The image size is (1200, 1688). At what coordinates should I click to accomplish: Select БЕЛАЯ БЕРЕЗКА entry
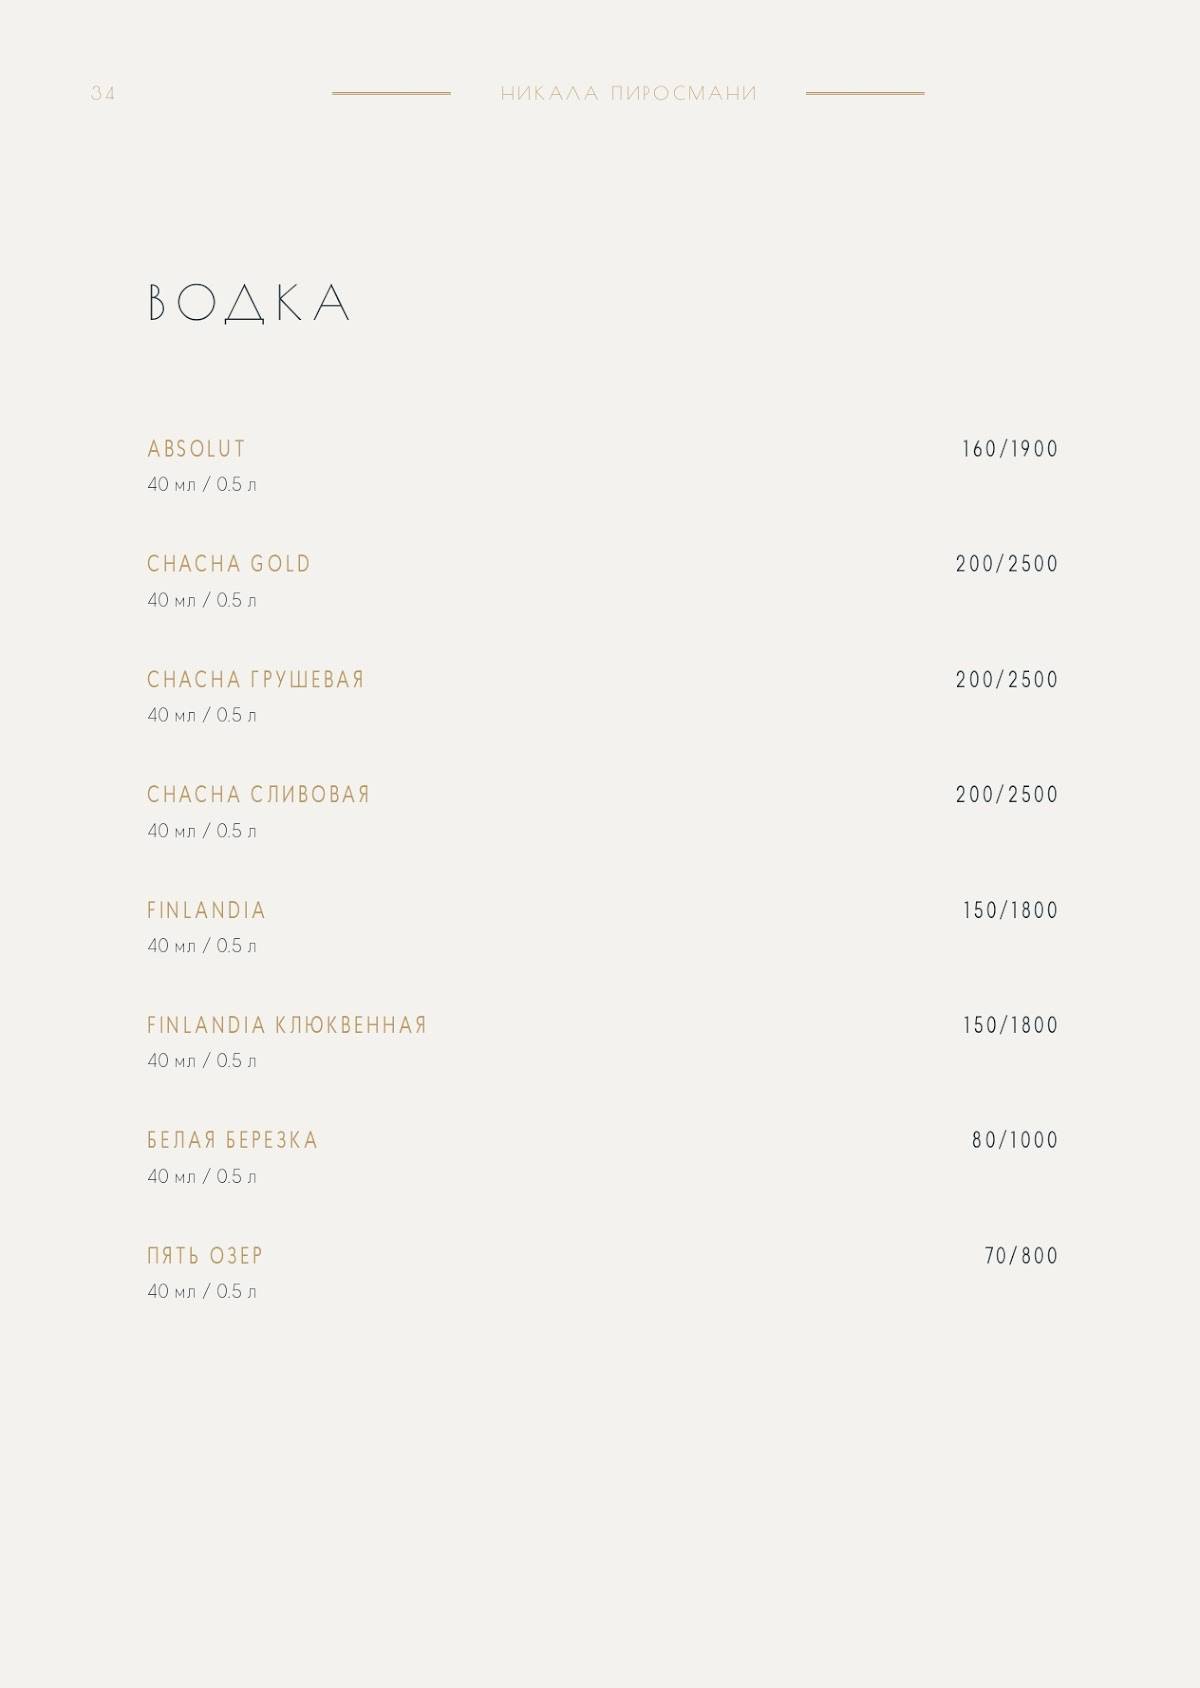click(232, 1140)
